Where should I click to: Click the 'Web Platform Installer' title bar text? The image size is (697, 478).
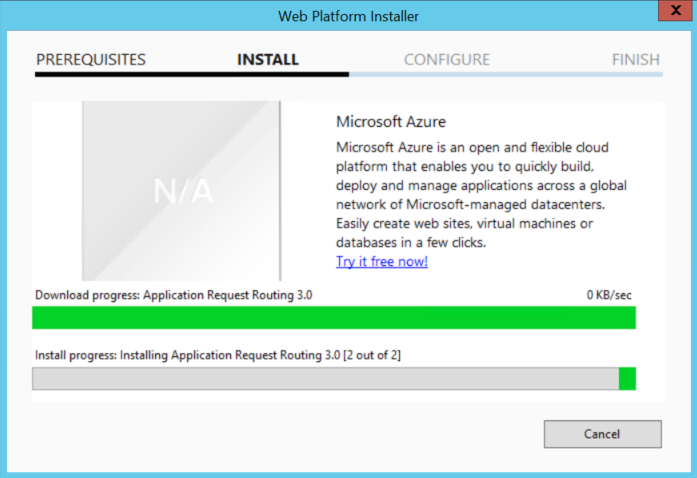coord(348,16)
